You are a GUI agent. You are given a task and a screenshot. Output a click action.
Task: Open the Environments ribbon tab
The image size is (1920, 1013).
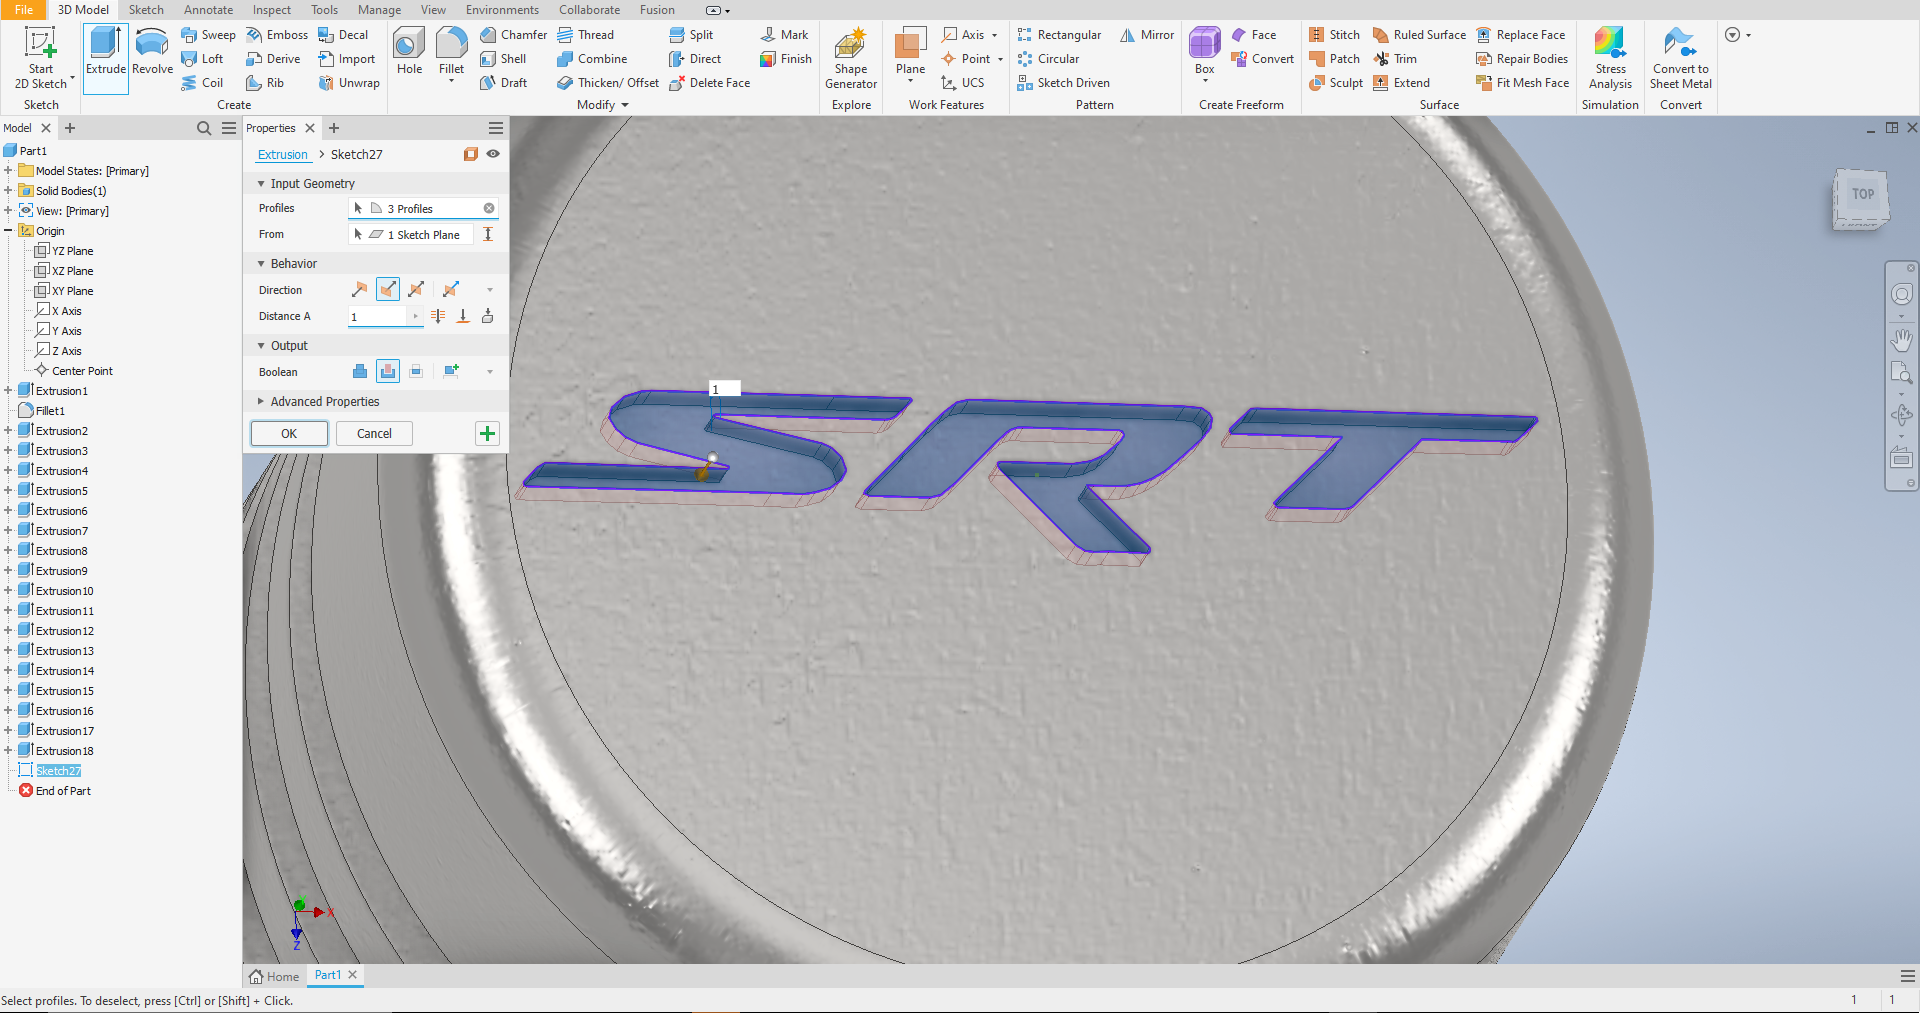pyautogui.click(x=502, y=10)
